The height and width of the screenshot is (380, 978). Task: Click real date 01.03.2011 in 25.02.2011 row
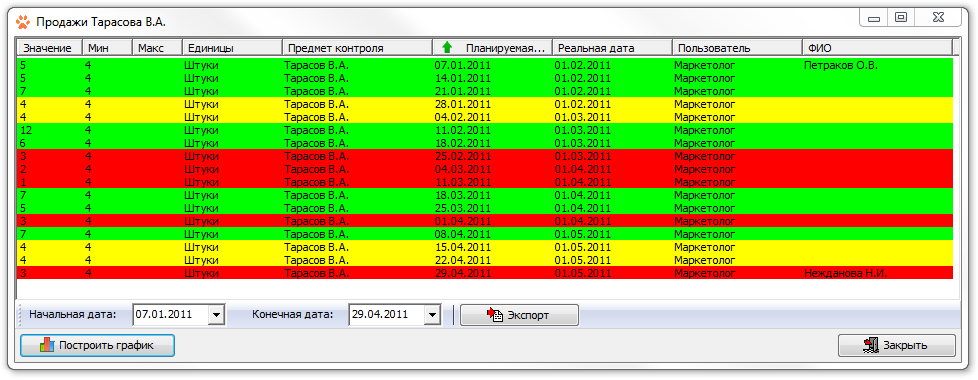(583, 156)
